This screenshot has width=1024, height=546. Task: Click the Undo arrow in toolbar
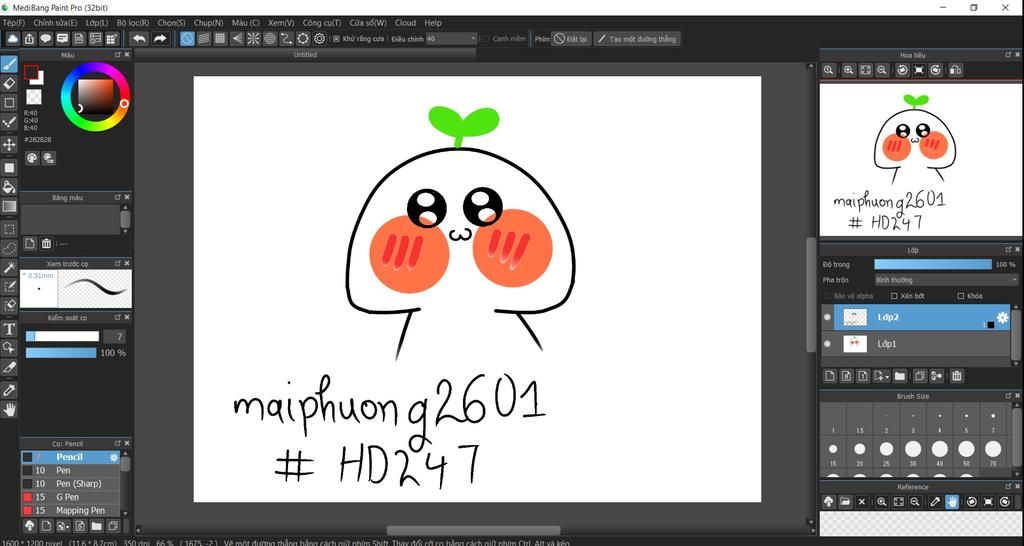[x=139, y=39]
